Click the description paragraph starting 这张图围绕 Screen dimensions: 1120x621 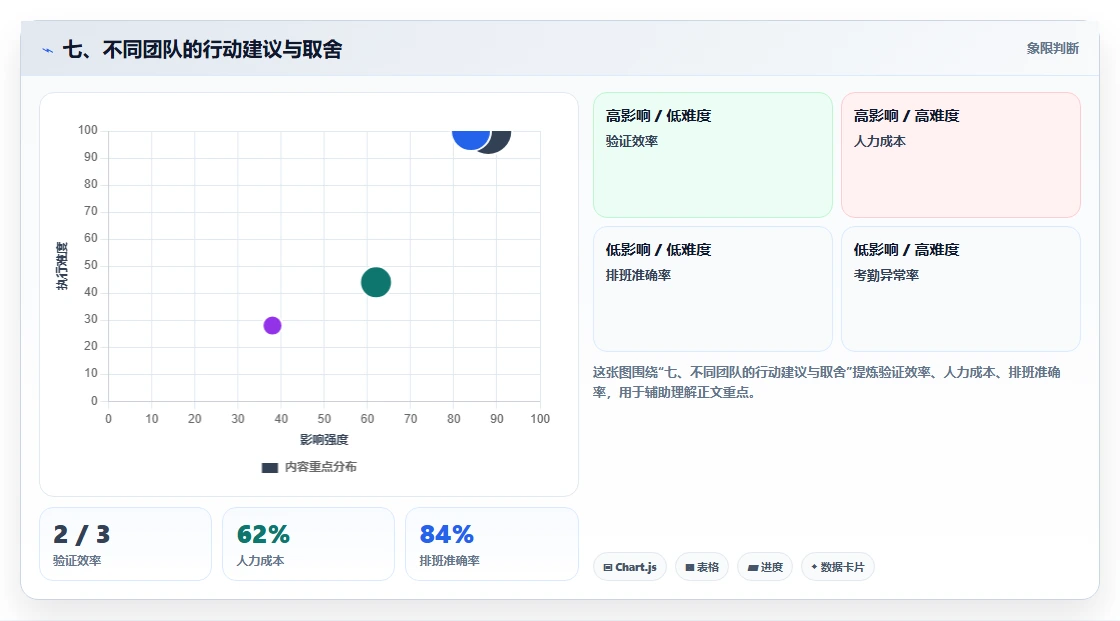(x=826, y=382)
